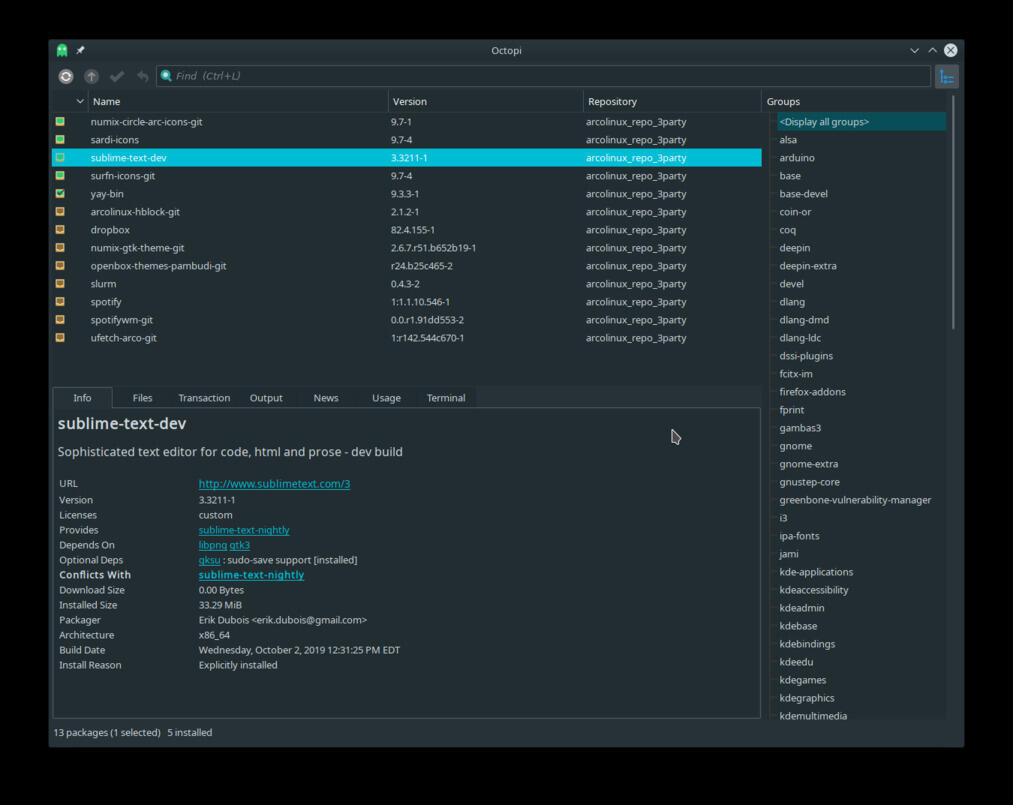
Task: Select the gnome-extra group
Action: coord(808,464)
